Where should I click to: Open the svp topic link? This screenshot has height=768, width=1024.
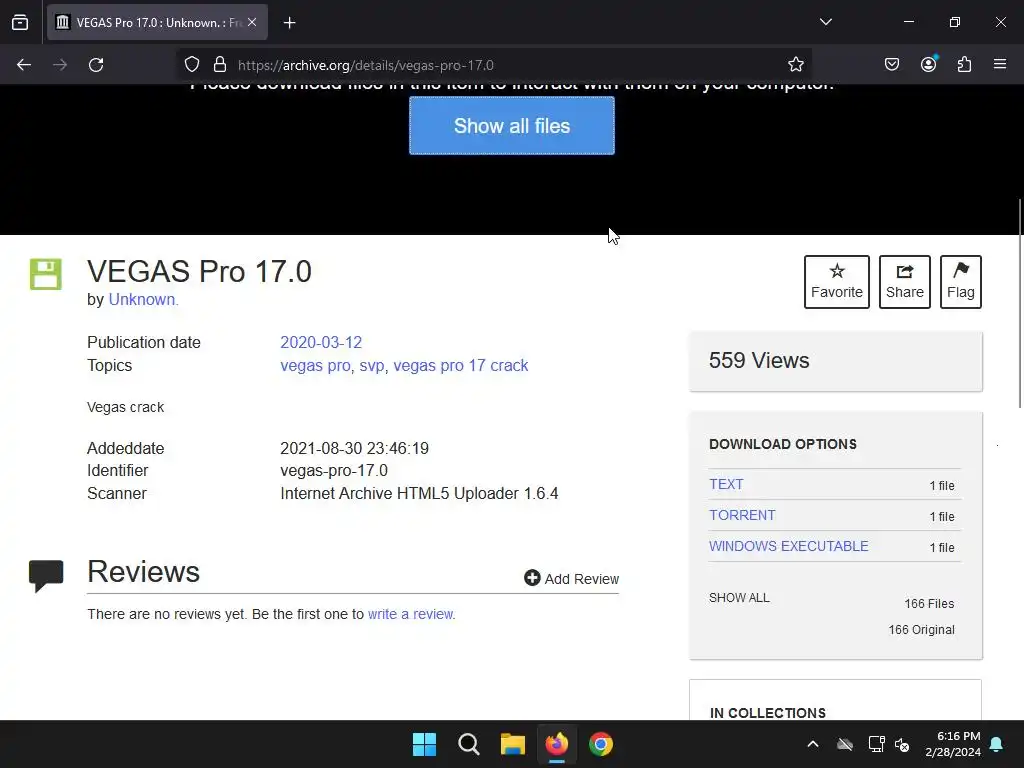[x=372, y=366]
